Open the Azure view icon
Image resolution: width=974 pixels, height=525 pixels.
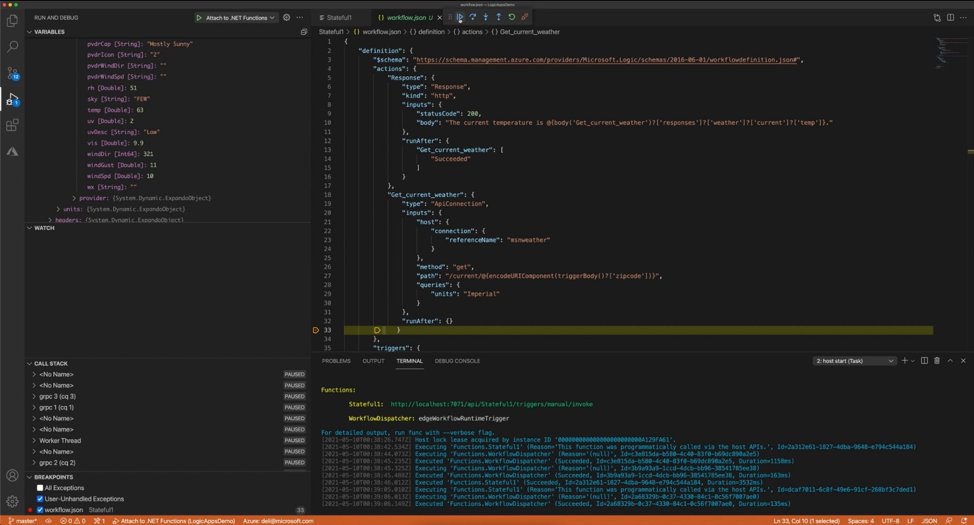[12, 151]
